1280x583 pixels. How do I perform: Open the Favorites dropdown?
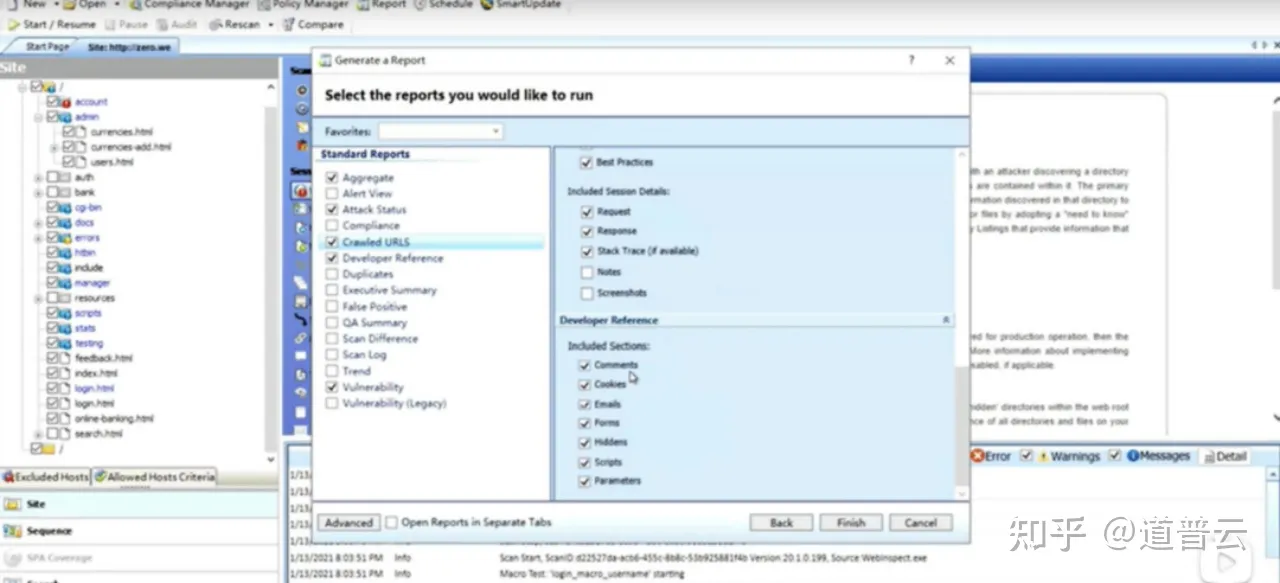pyautogui.click(x=496, y=131)
